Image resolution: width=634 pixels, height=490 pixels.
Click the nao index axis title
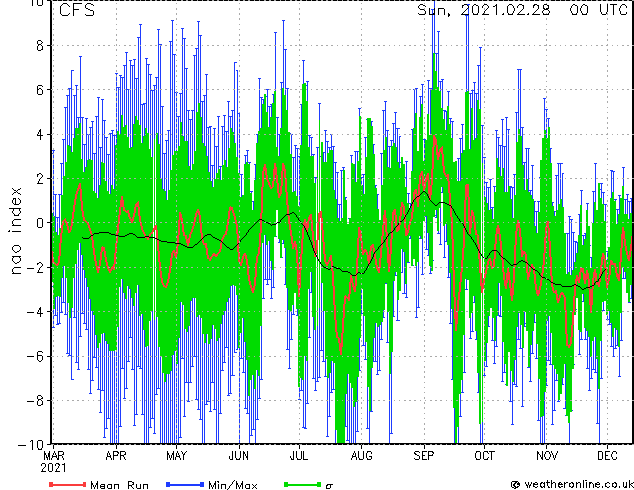[x=15, y=231]
